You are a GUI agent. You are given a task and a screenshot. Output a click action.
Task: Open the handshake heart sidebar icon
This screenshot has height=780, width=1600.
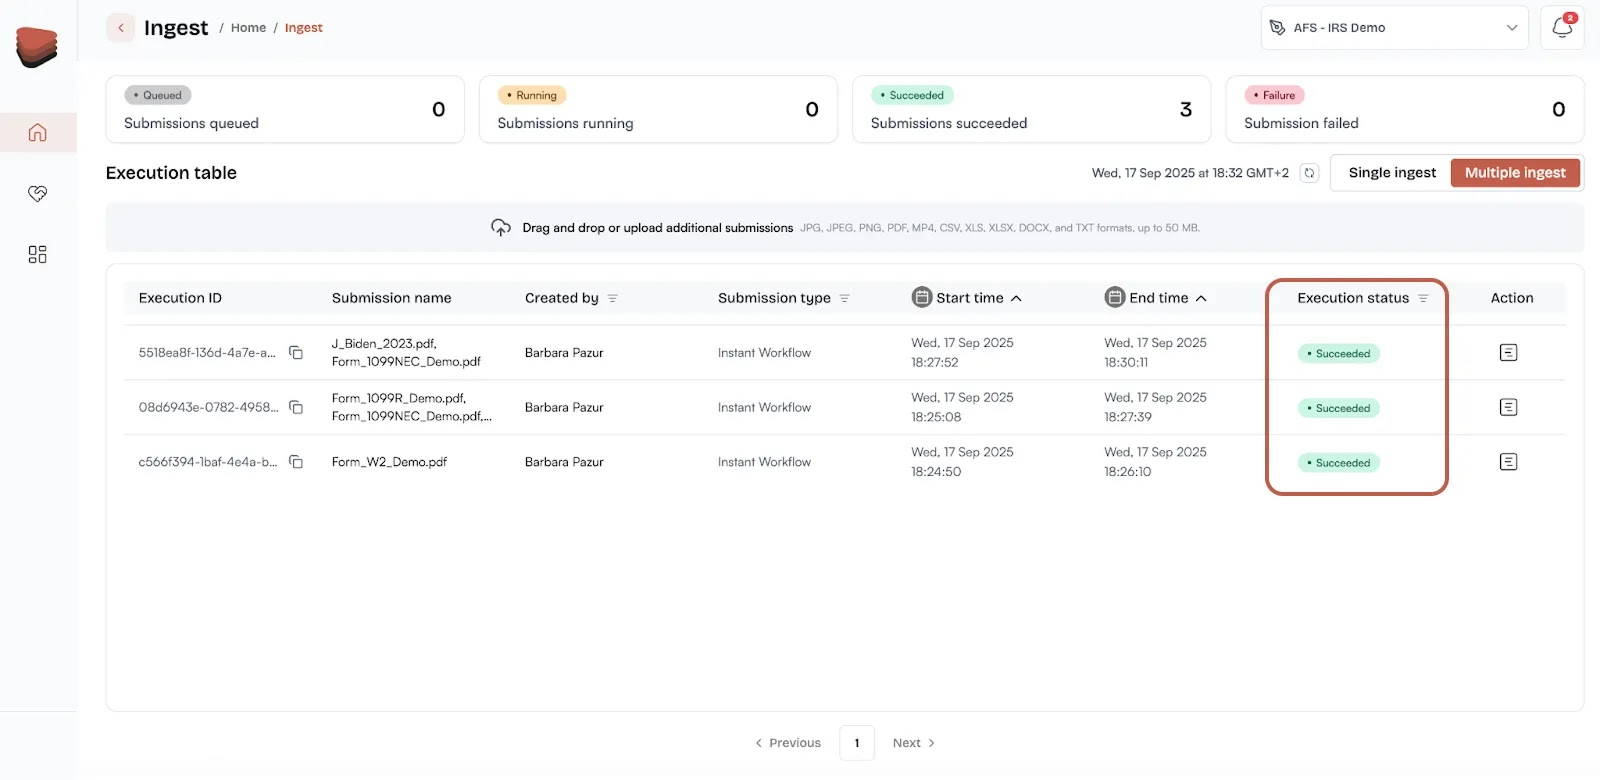38,193
